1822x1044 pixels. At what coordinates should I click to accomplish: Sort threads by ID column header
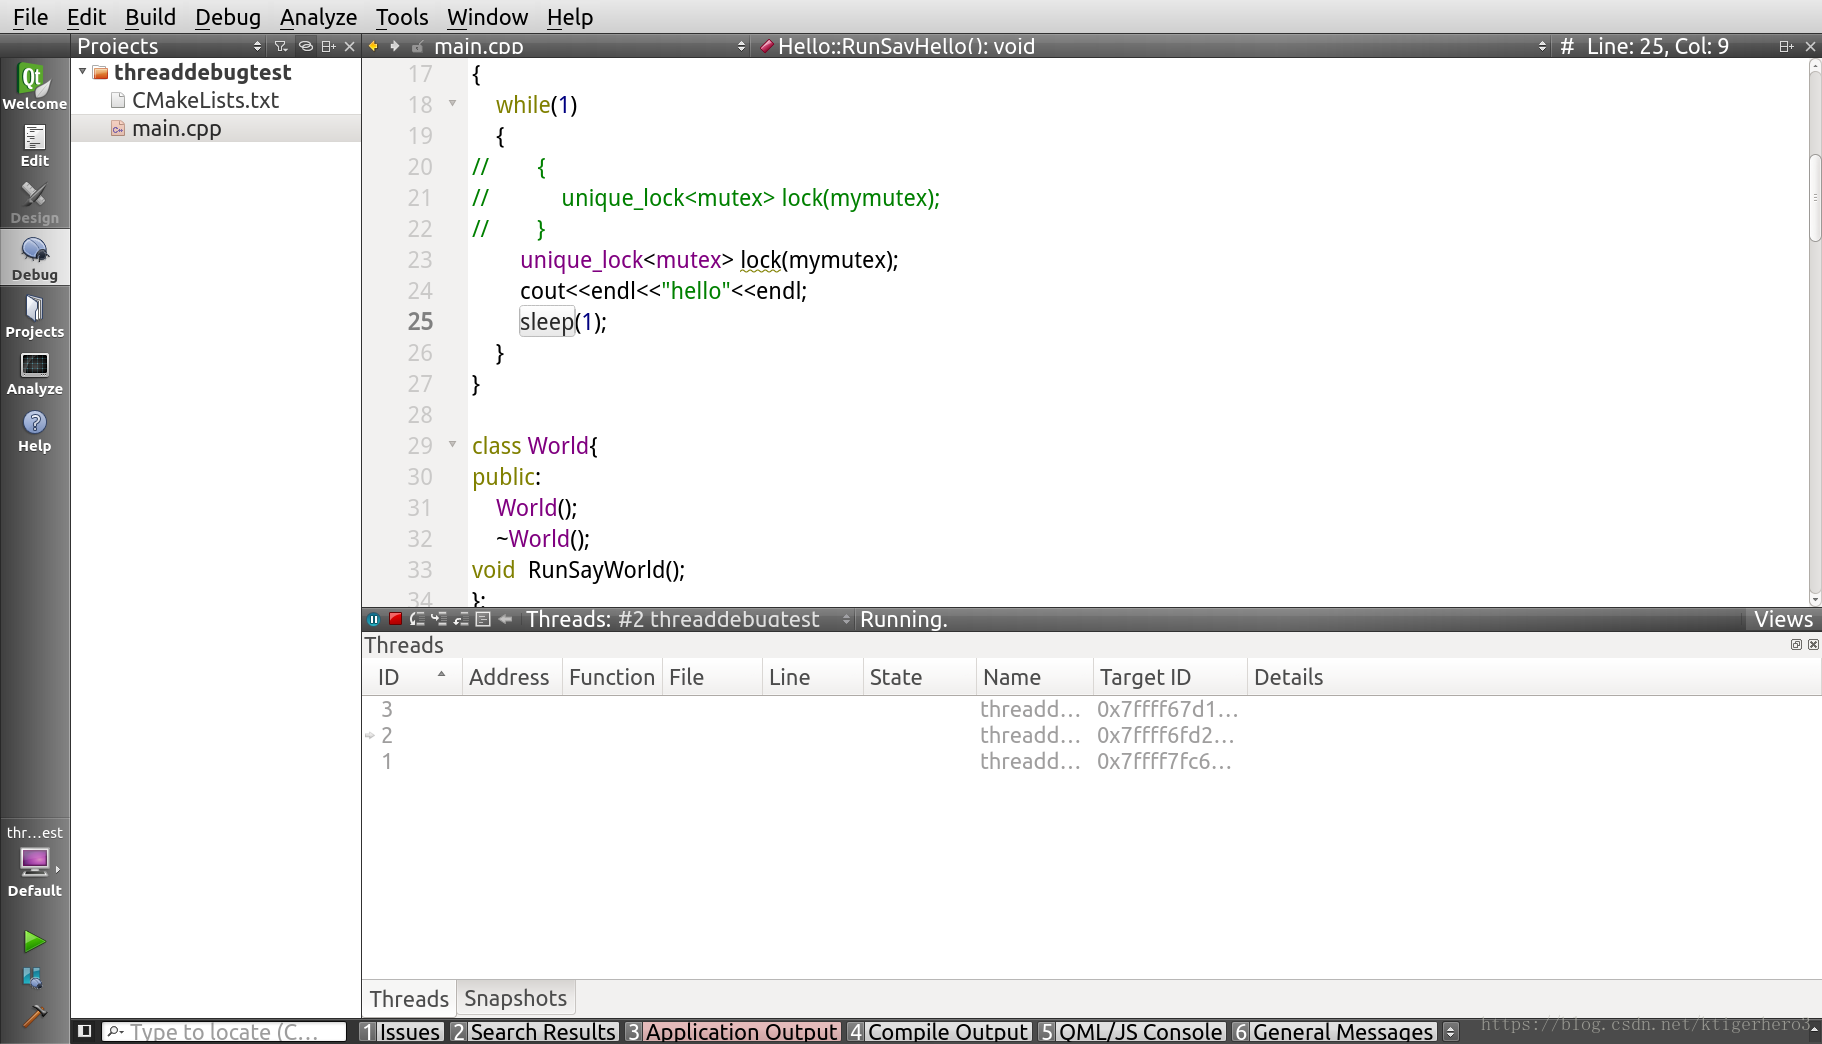(412, 677)
